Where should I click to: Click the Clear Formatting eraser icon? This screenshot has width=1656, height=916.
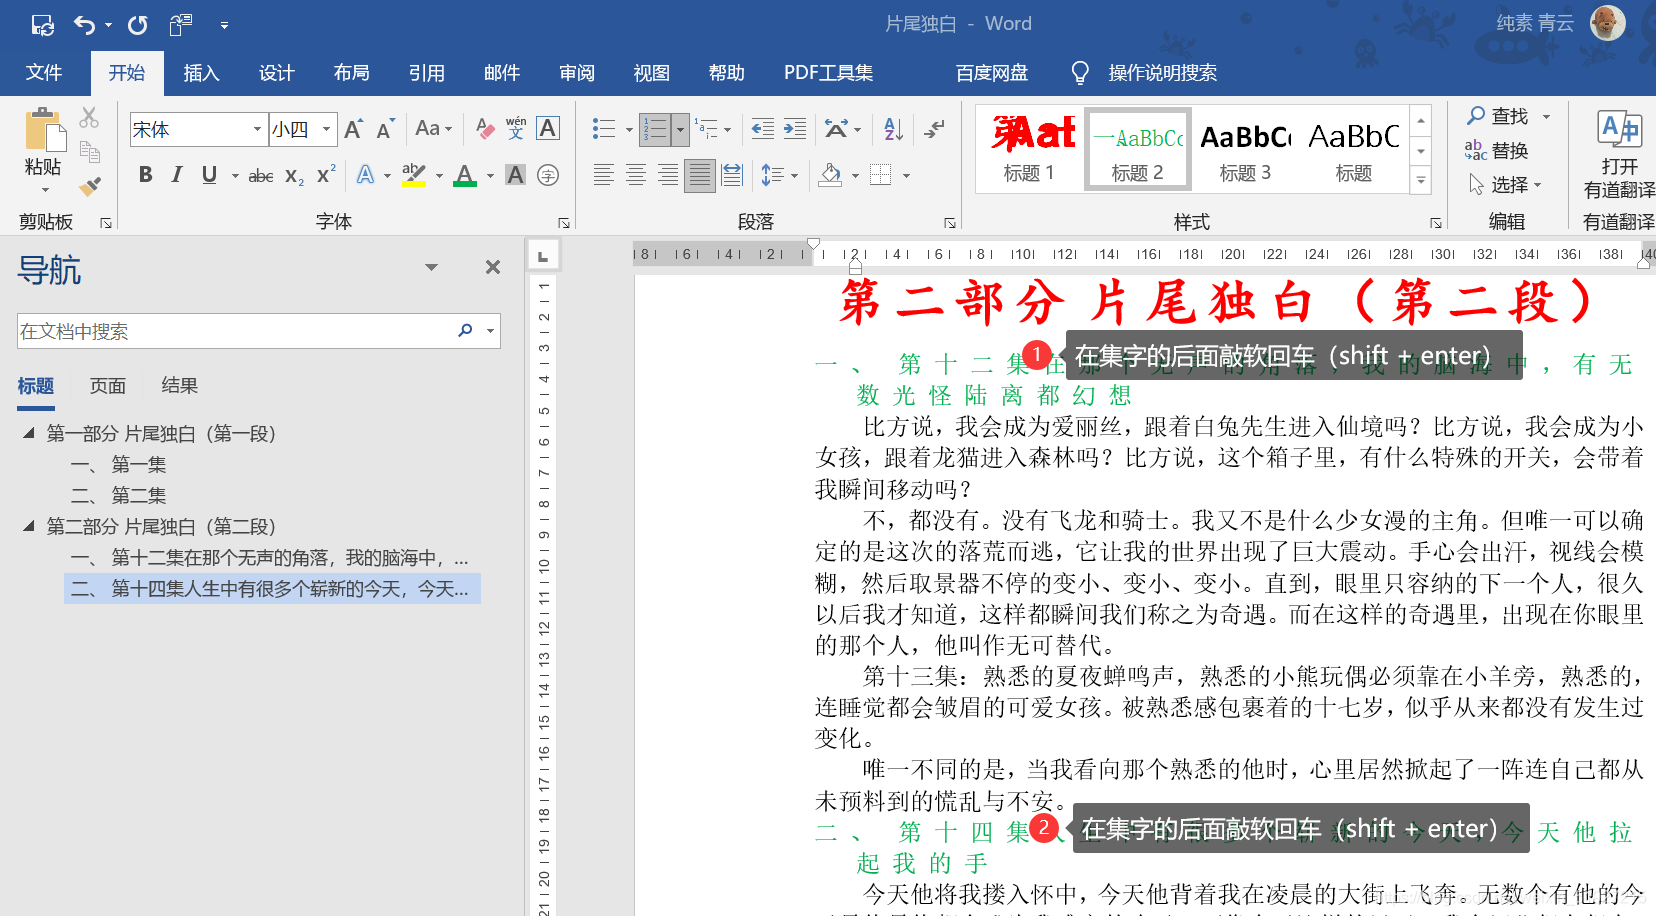(x=485, y=128)
